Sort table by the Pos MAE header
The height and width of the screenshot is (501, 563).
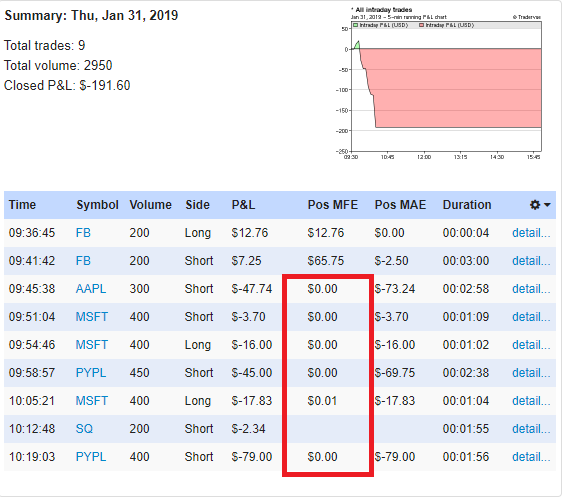pos(400,205)
